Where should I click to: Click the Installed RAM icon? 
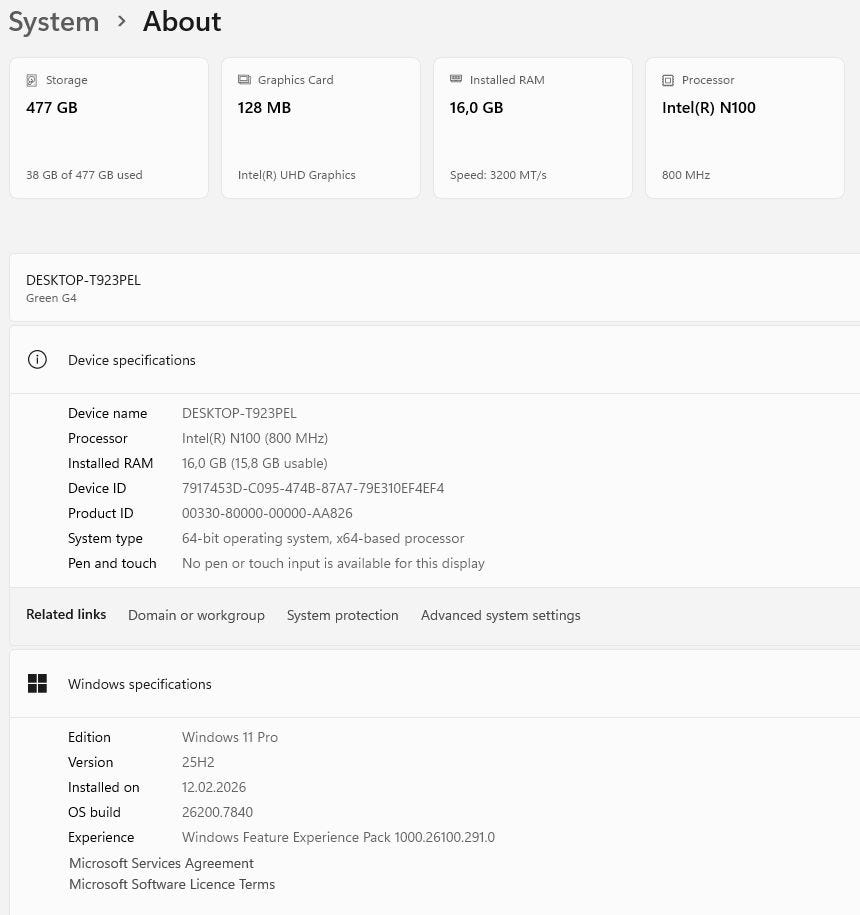(x=456, y=80)
